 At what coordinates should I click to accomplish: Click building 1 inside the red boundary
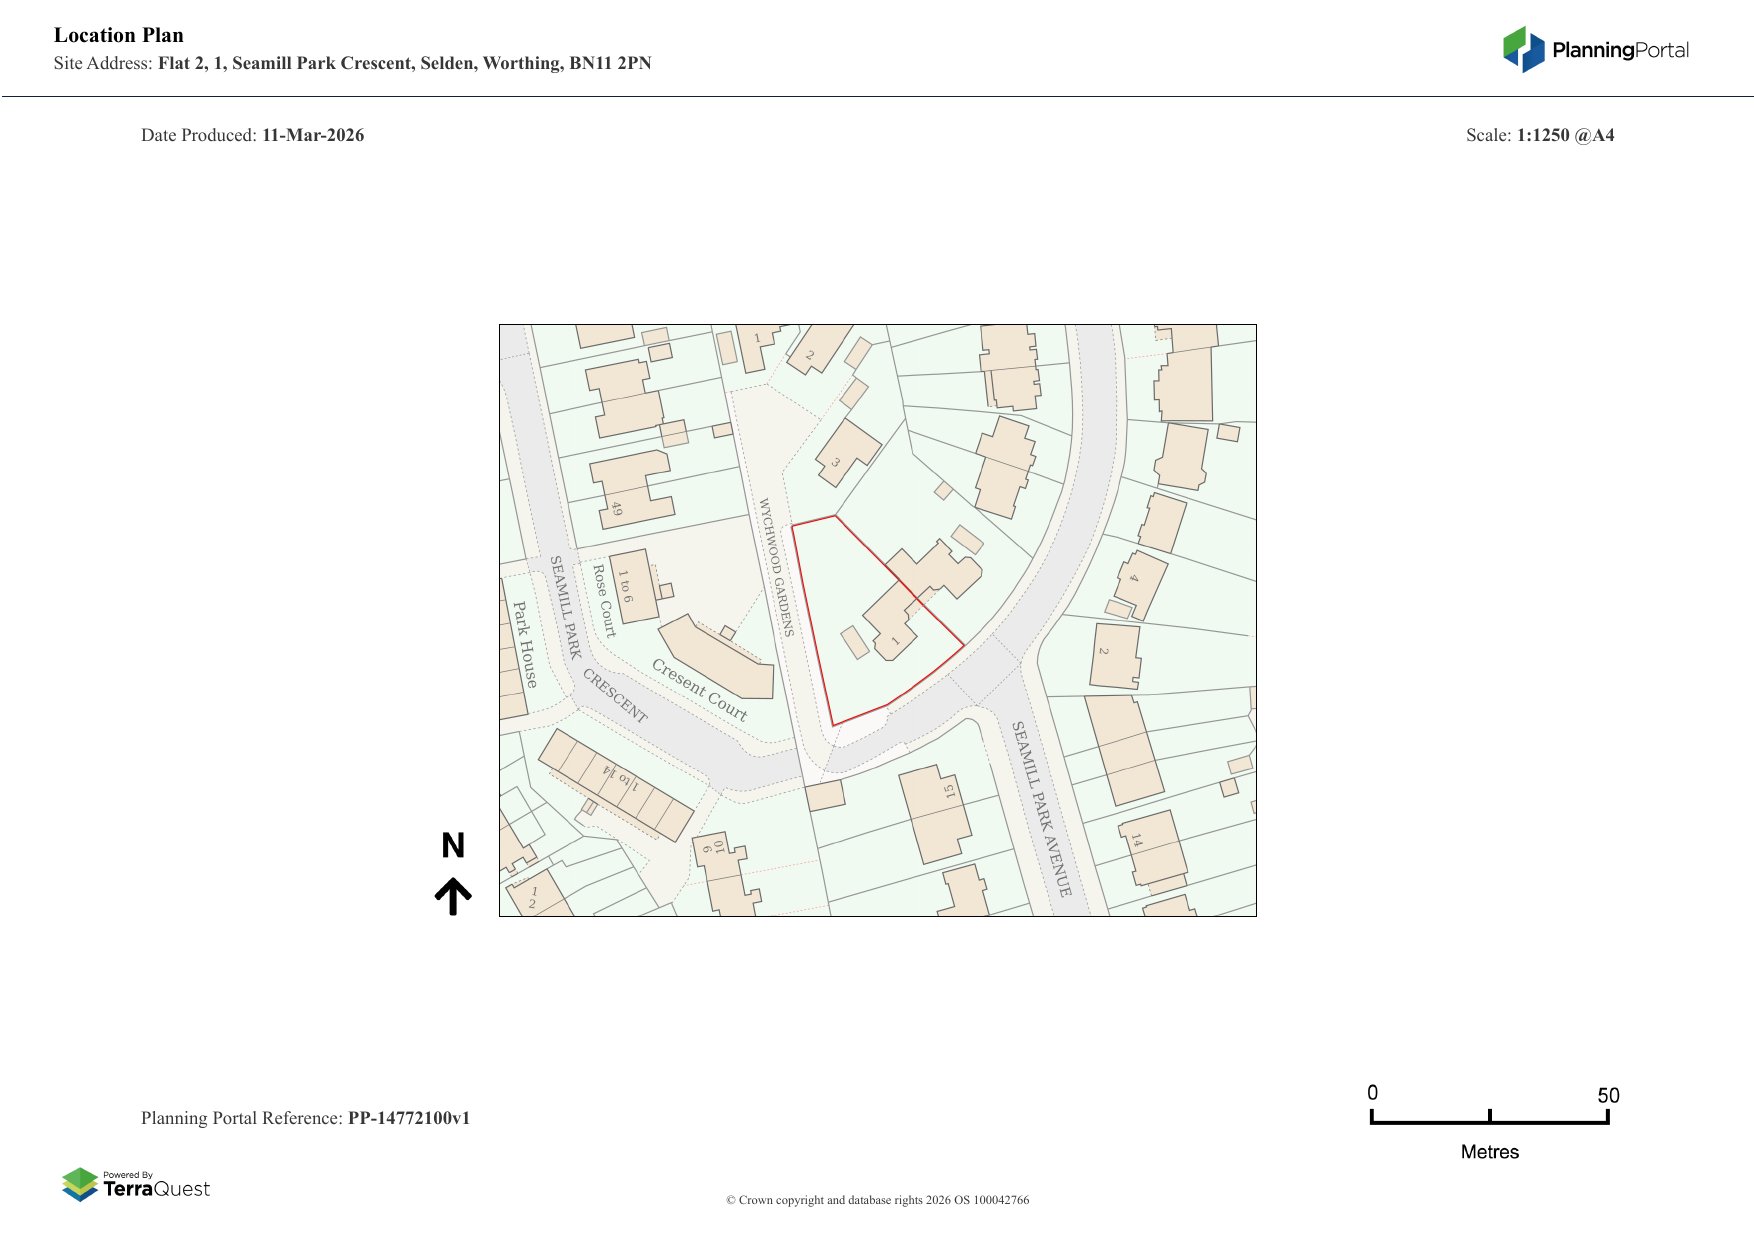895,641
